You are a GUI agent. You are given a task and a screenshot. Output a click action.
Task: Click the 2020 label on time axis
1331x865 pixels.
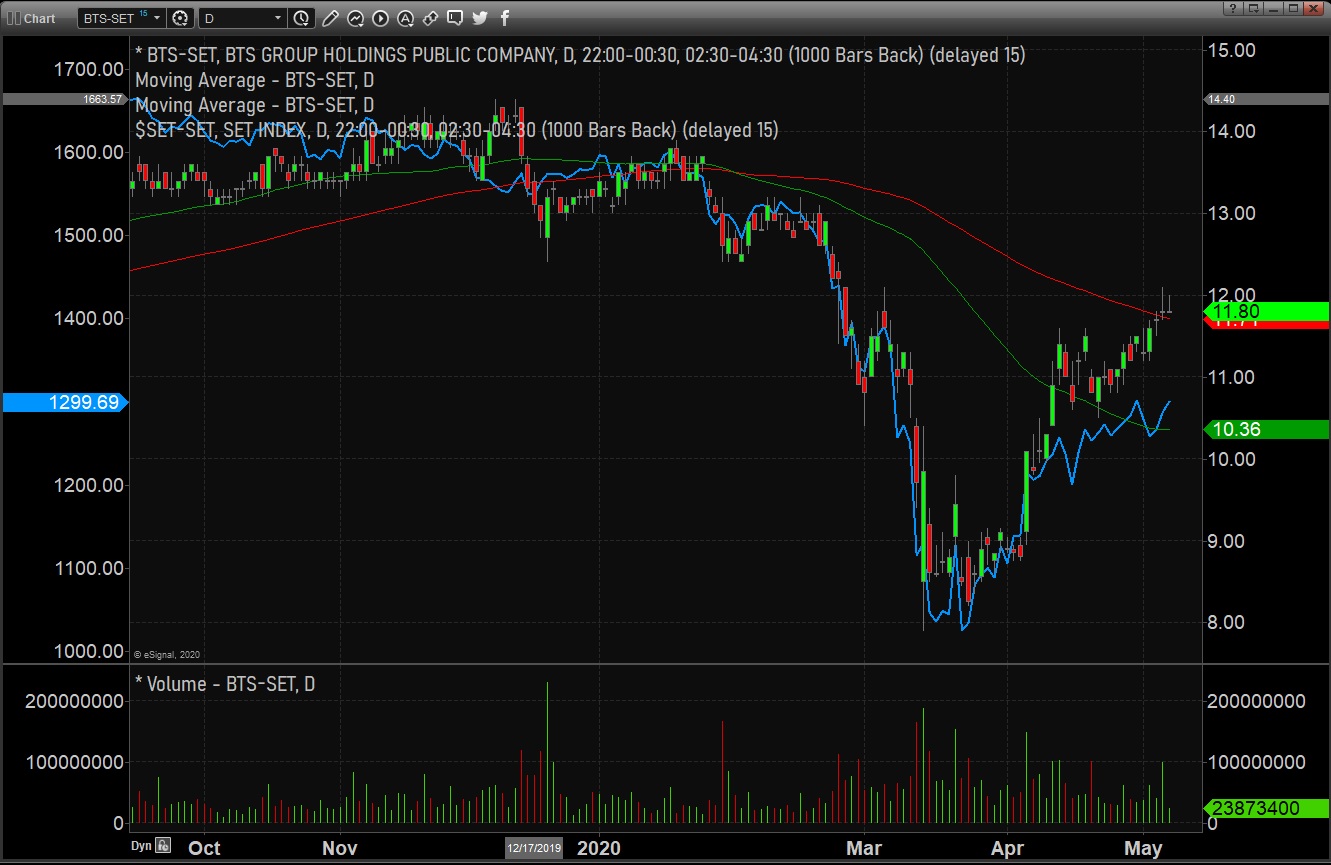coord(599,848)
